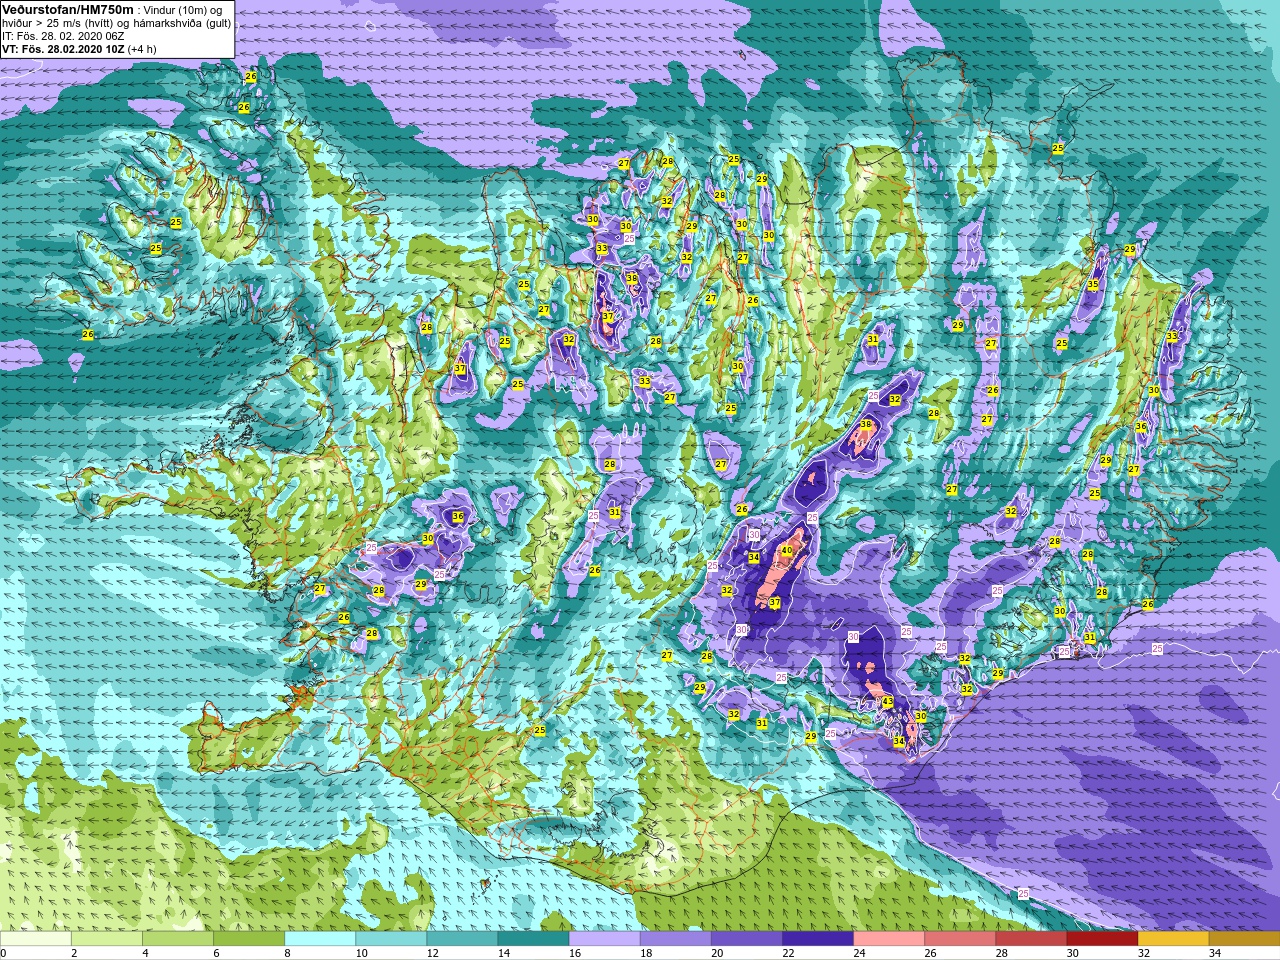Click the lavender 16–18 m/s legend swatch
The image size is (1280, 960).
[604, 939]
